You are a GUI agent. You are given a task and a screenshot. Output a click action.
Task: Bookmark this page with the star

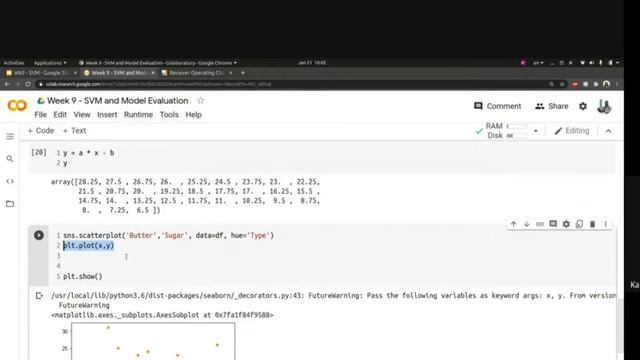[x=562, y=84]
